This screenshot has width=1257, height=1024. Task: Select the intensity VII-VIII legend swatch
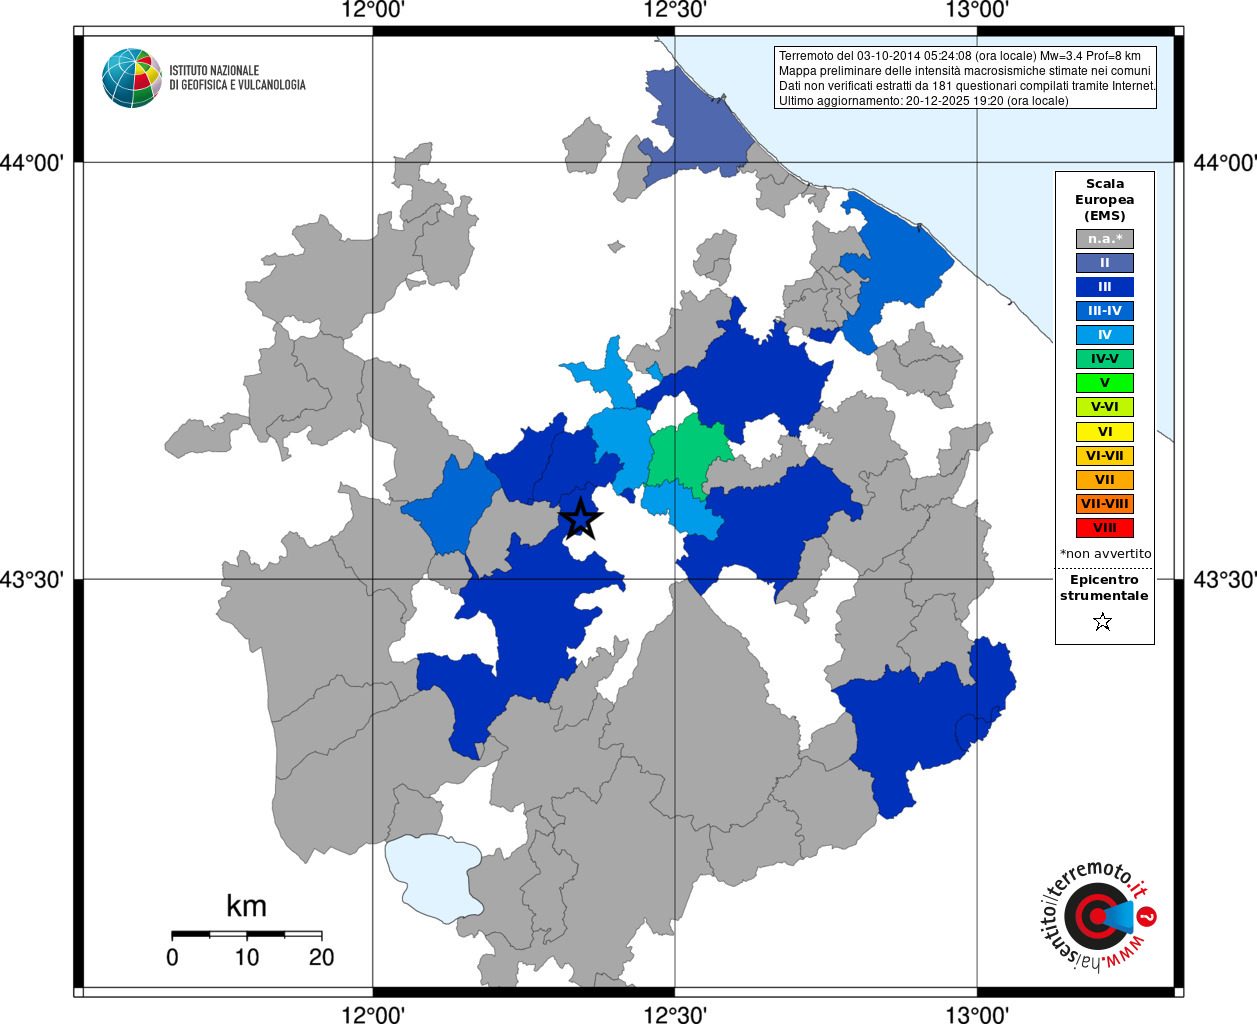pyautogui.click(x=1105, y=504)
